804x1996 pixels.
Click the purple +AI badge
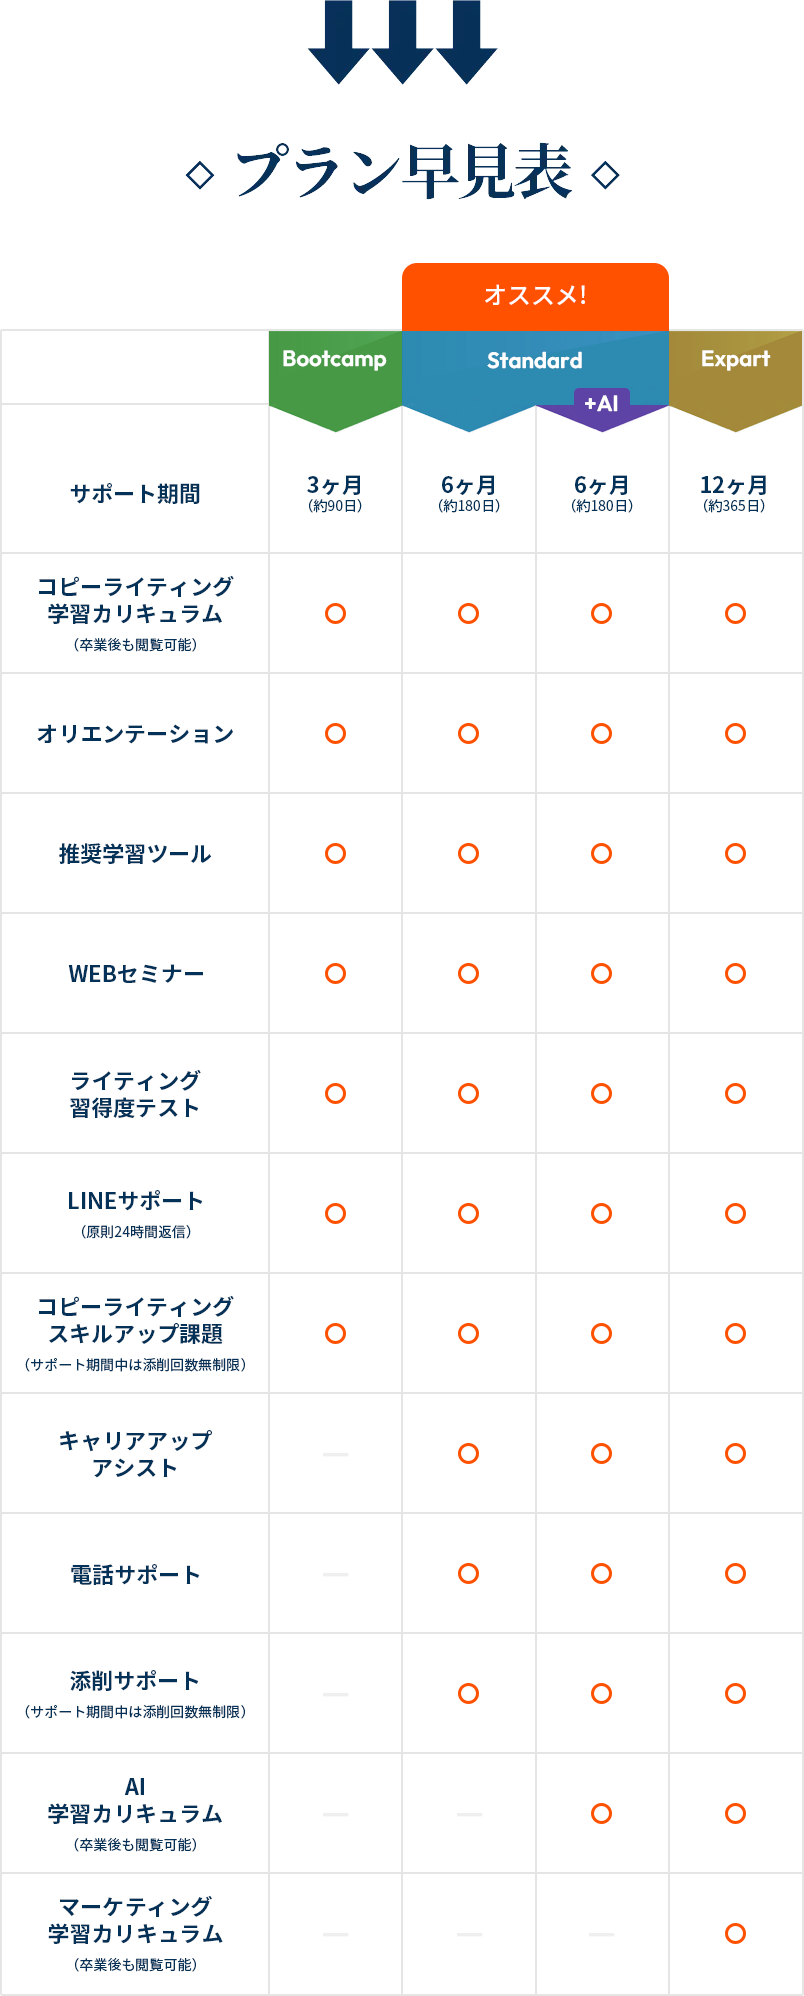602,404
